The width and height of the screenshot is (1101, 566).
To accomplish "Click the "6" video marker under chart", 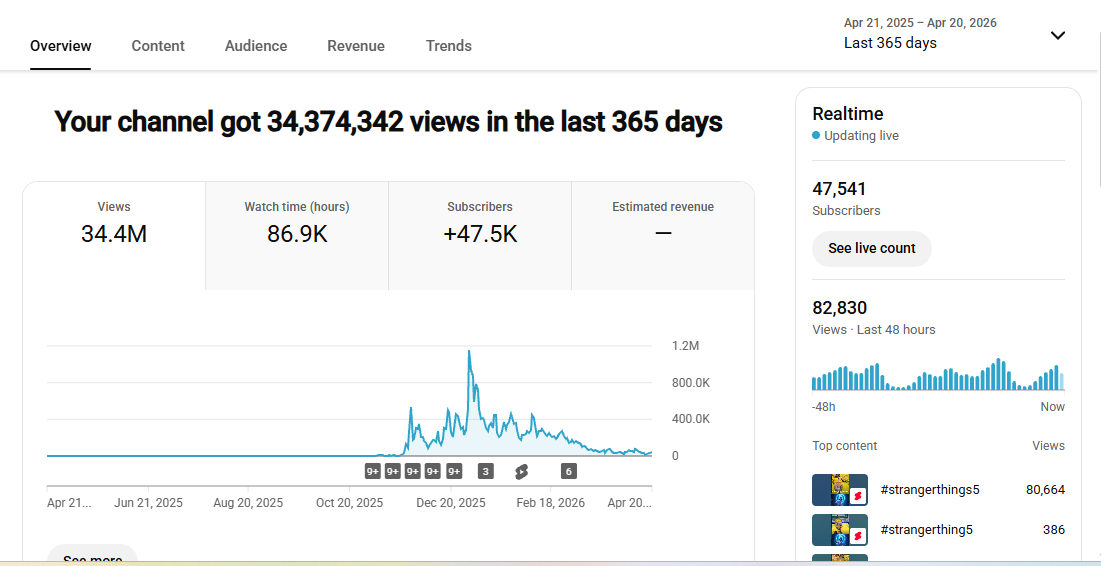I will click(x=568, y=472).
